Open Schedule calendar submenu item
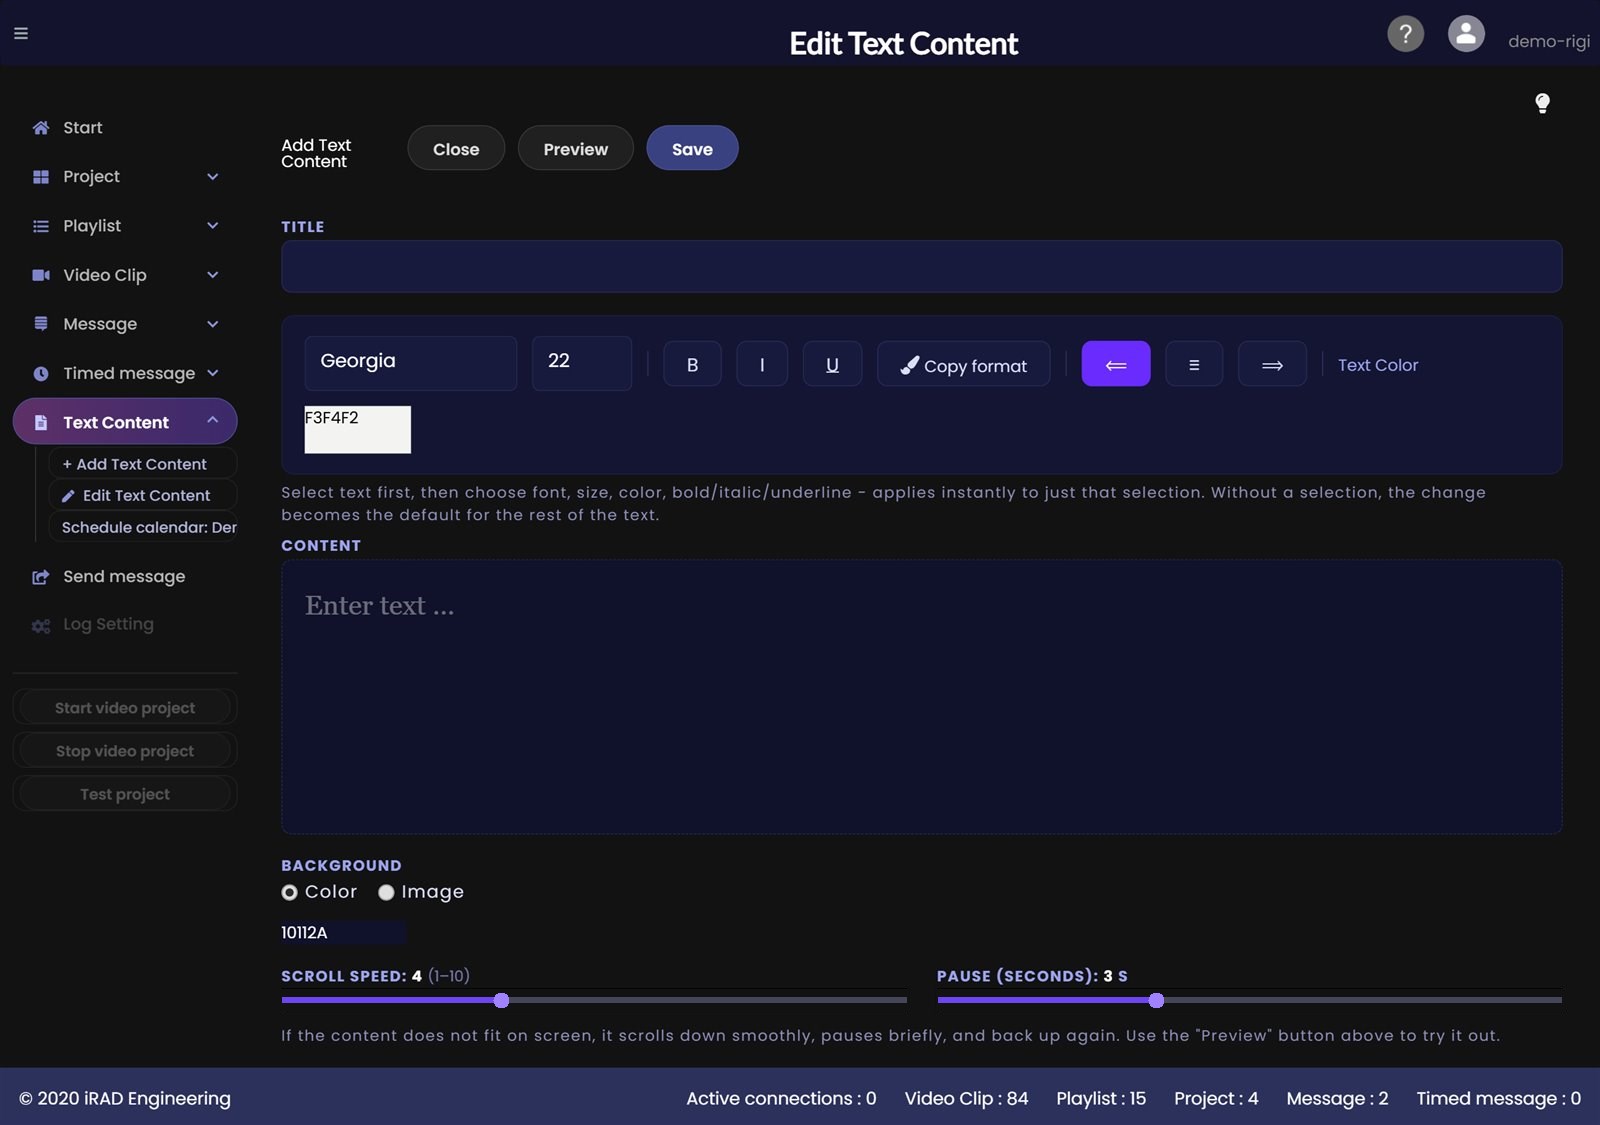Viewport: 1600px width, 1125px height. coord(143,527)
